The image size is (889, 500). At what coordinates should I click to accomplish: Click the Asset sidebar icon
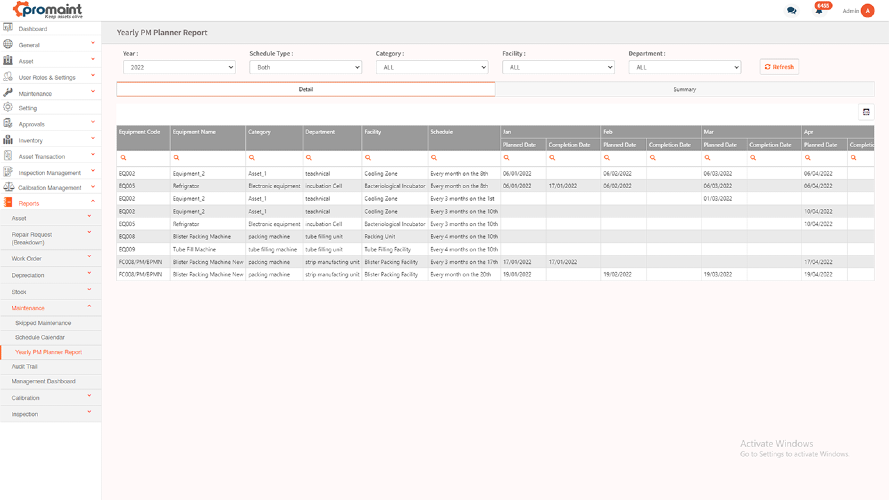pyautogui.click(x=8, y=60)
